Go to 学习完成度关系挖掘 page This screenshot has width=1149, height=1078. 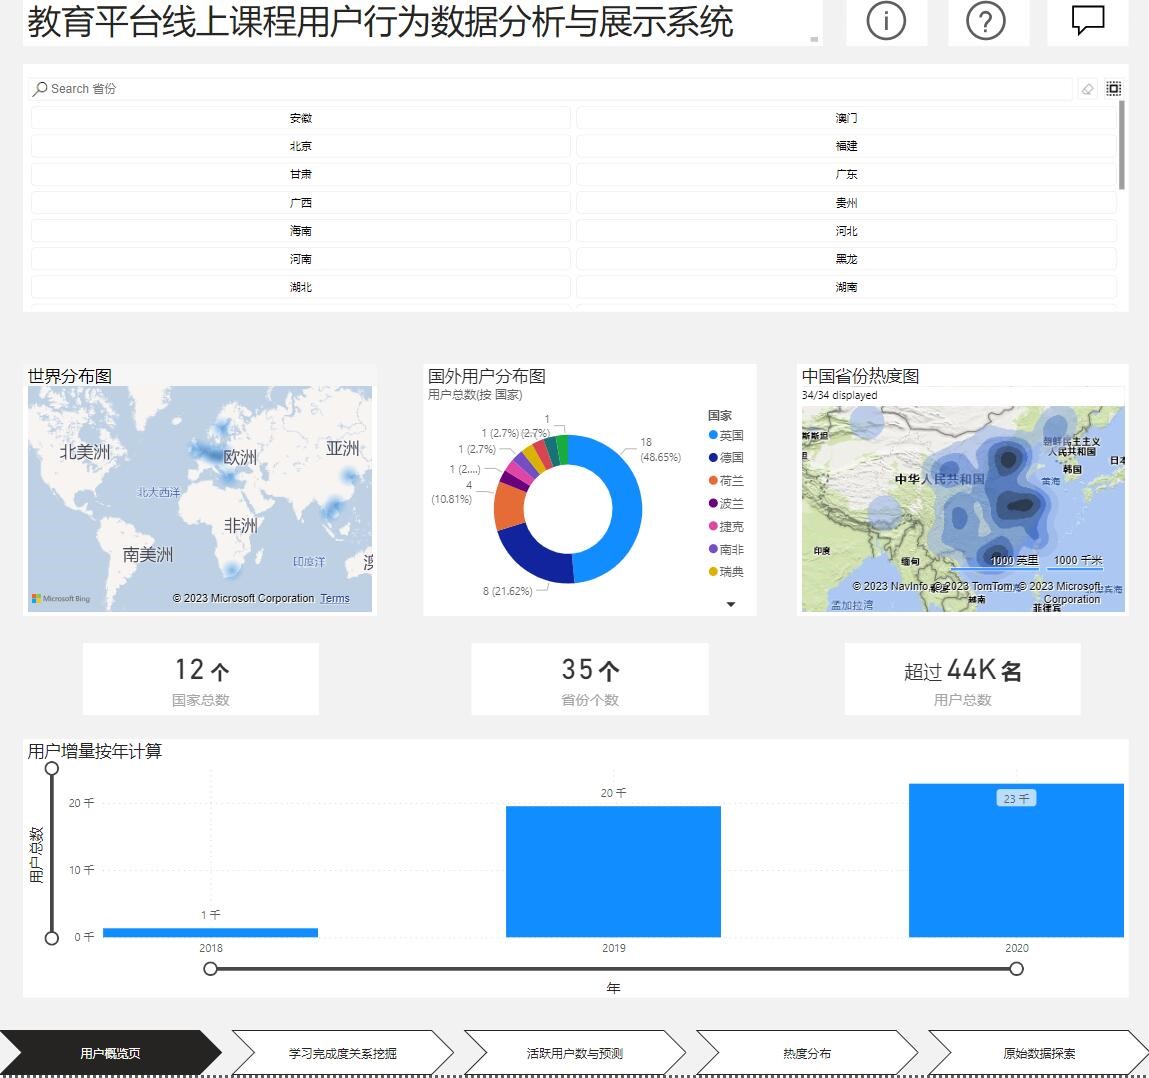pos(342,1053)
